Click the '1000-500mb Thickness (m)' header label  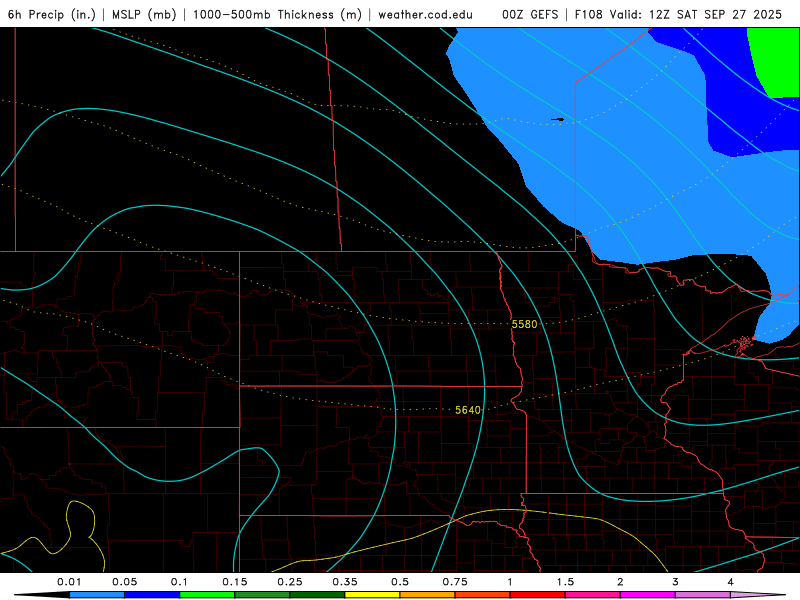point(277,14)
